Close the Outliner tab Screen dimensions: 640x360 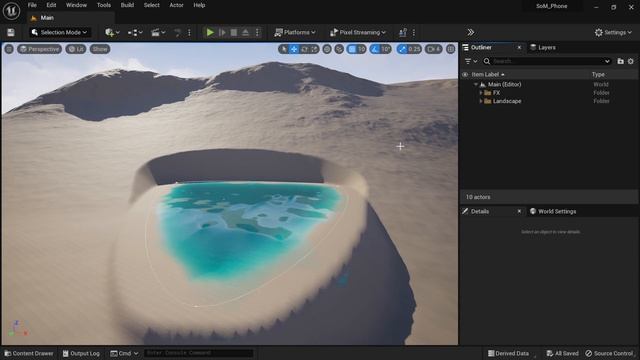tap(519, 48)
